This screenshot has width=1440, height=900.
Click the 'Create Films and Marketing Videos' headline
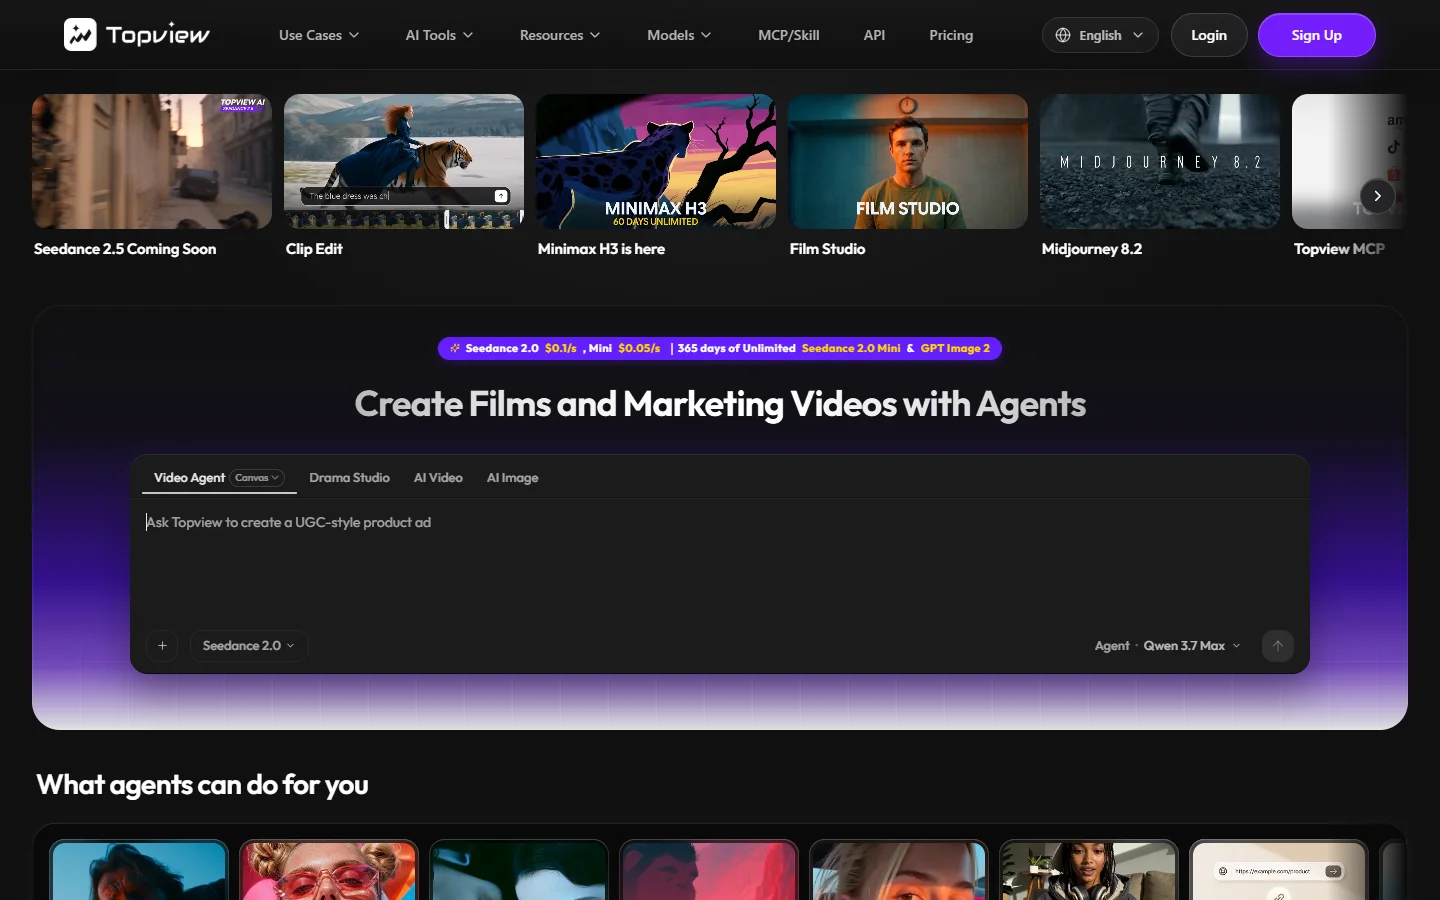click(720, 404)
